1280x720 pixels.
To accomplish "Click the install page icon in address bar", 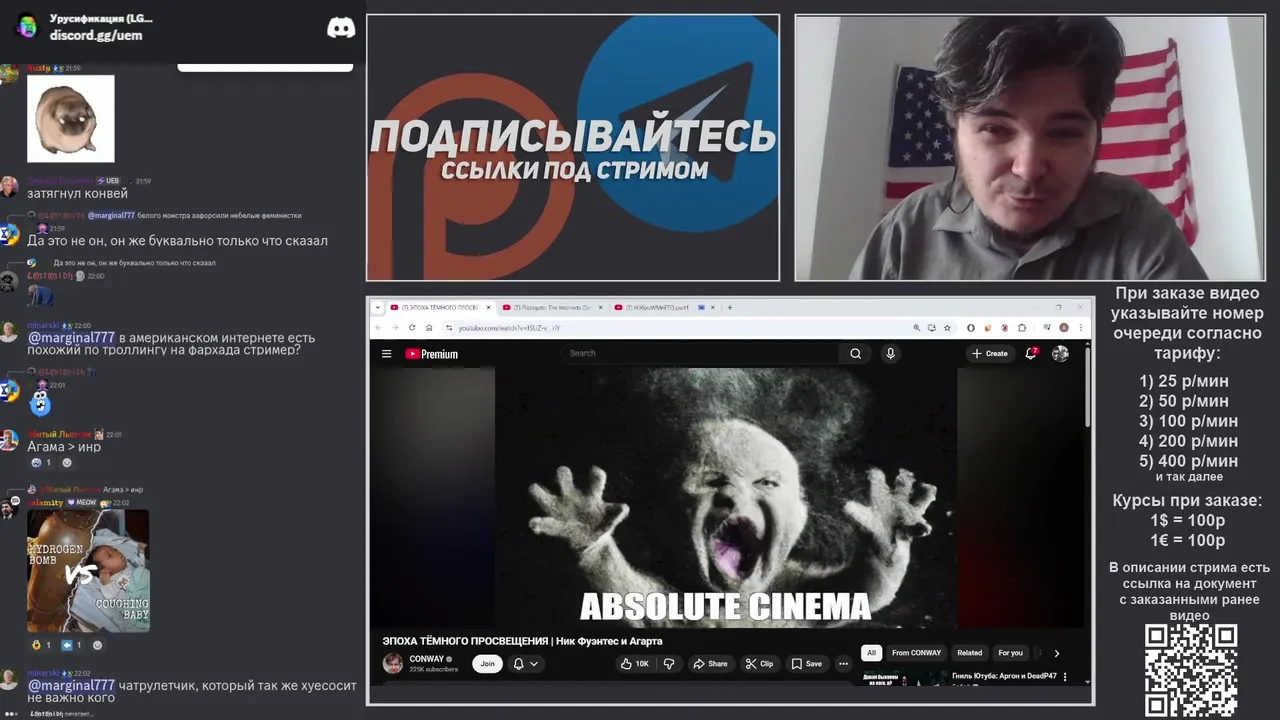I will tap(931, 327).
